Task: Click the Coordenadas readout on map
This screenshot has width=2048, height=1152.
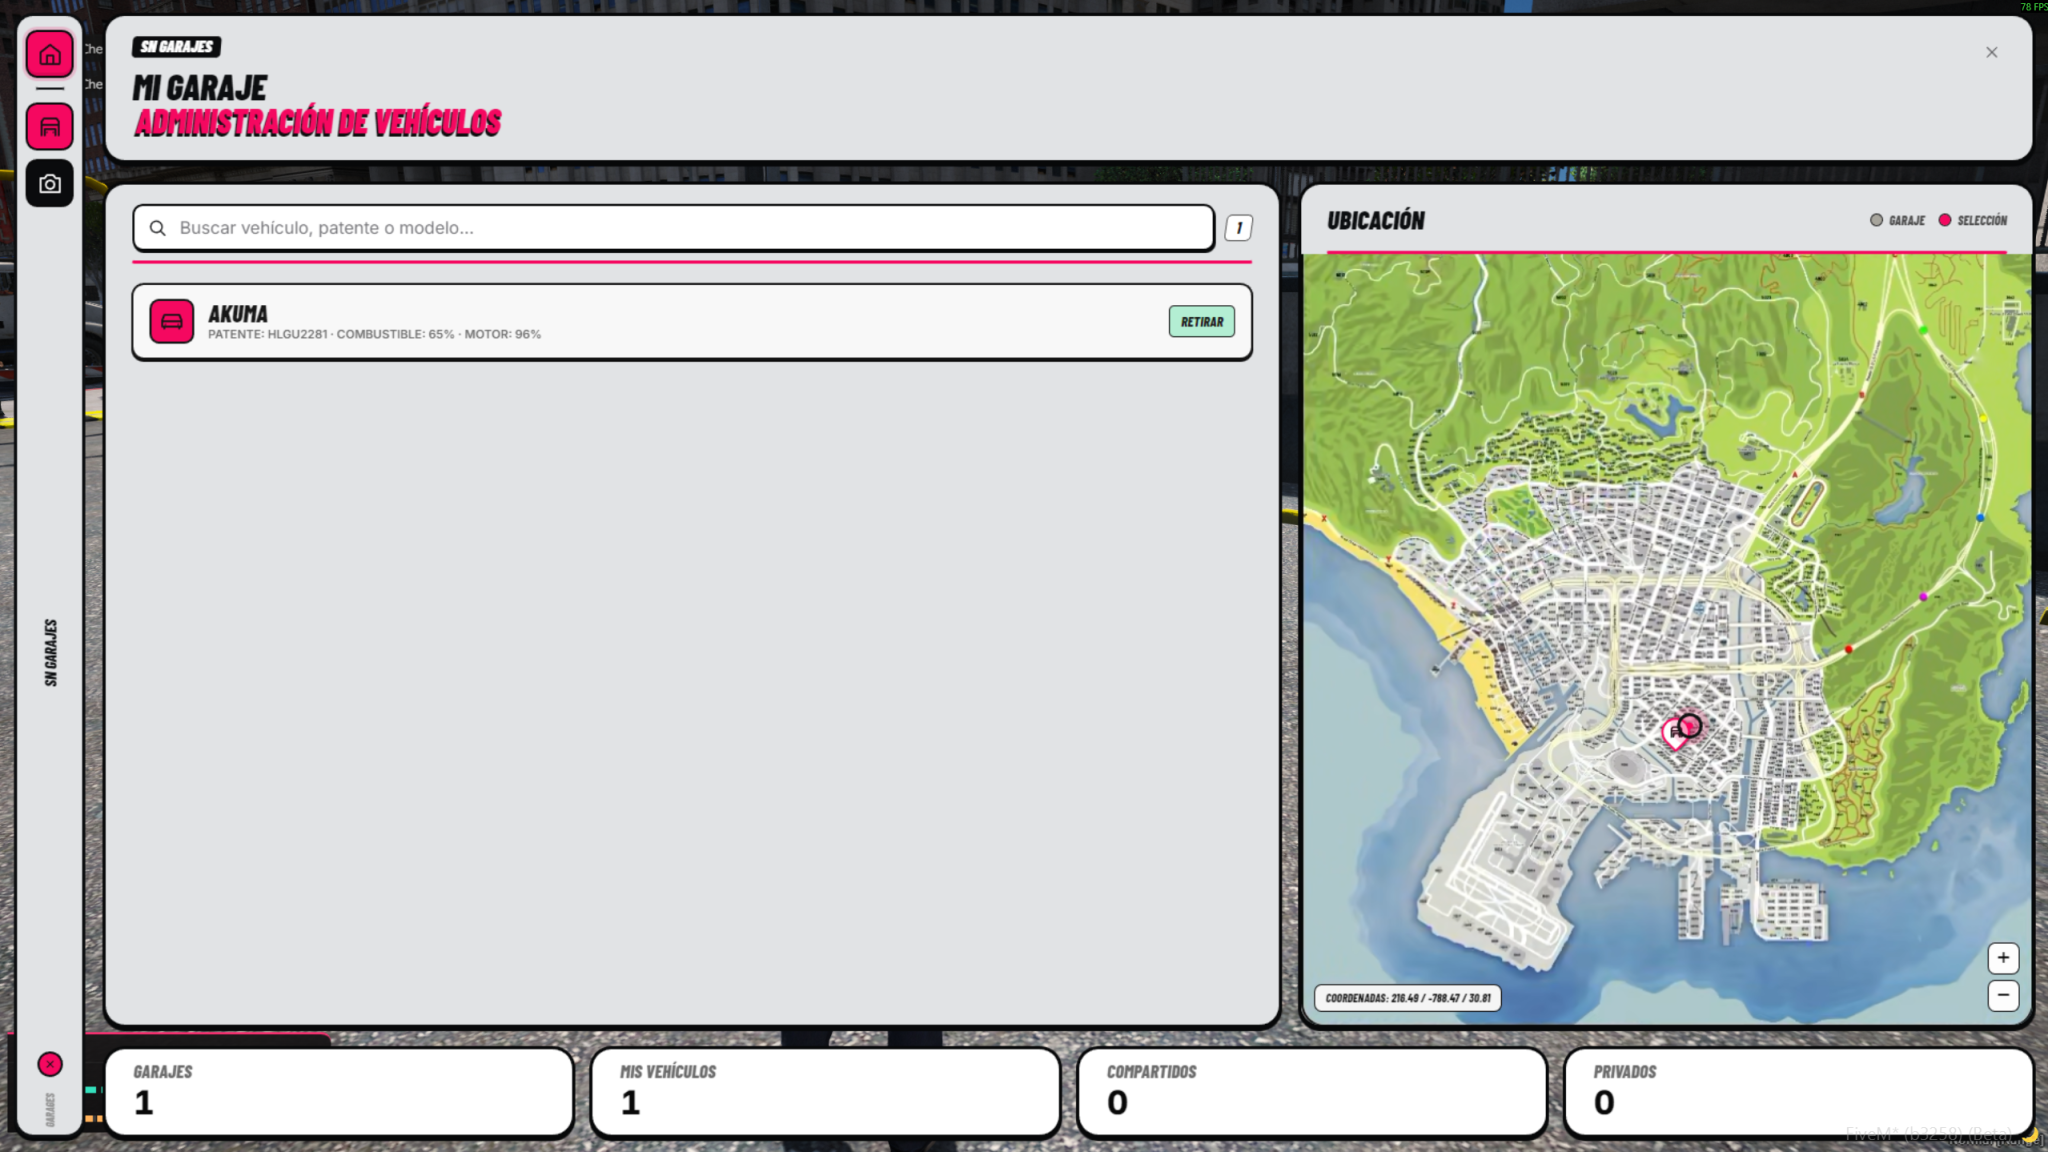Action: tap(1407, 998)
